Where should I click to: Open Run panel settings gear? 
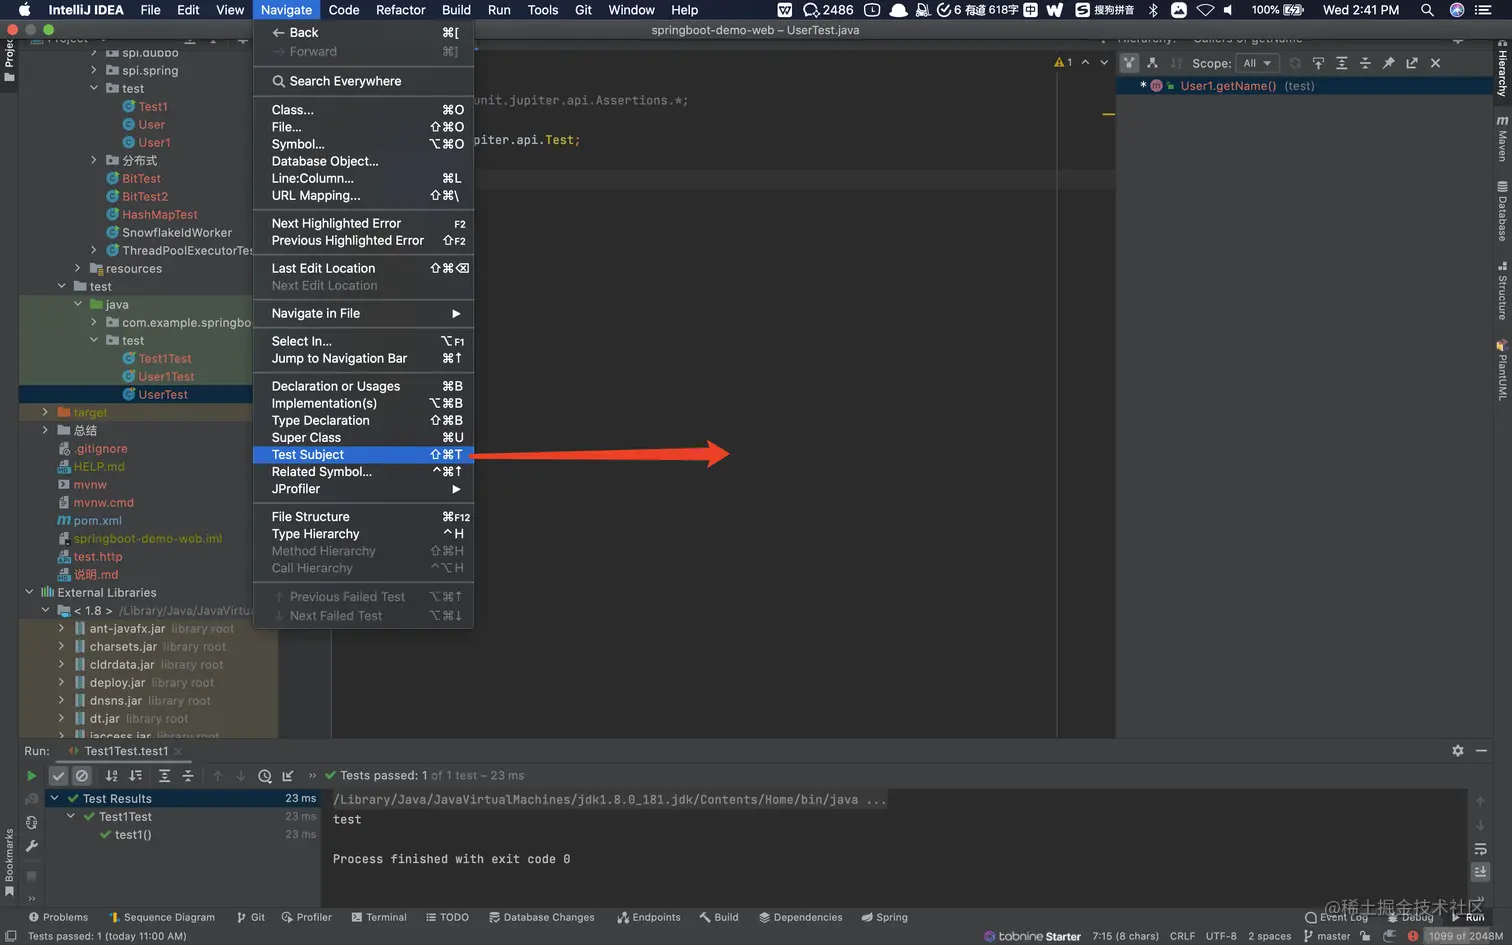point(1458,751)
